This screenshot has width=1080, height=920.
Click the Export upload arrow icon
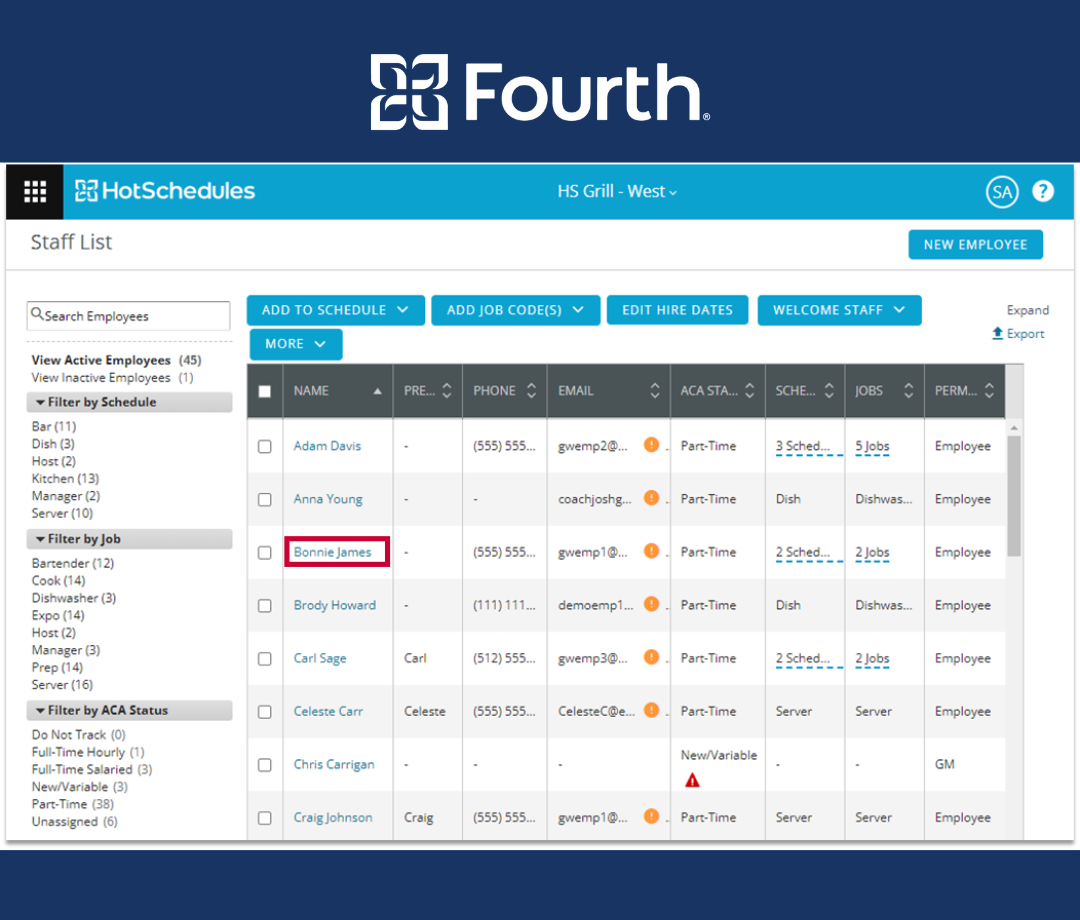(997, 333)
